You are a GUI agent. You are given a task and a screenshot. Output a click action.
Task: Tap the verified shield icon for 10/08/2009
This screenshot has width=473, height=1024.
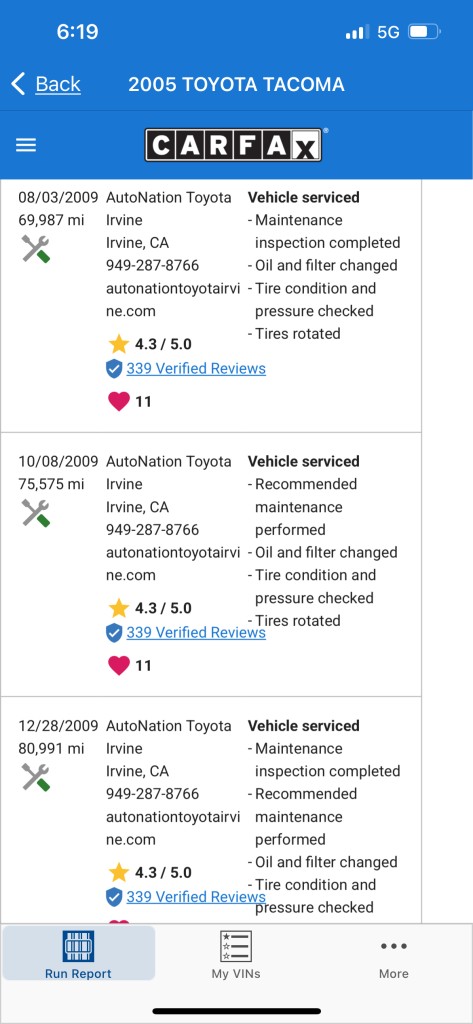point(114,632)
